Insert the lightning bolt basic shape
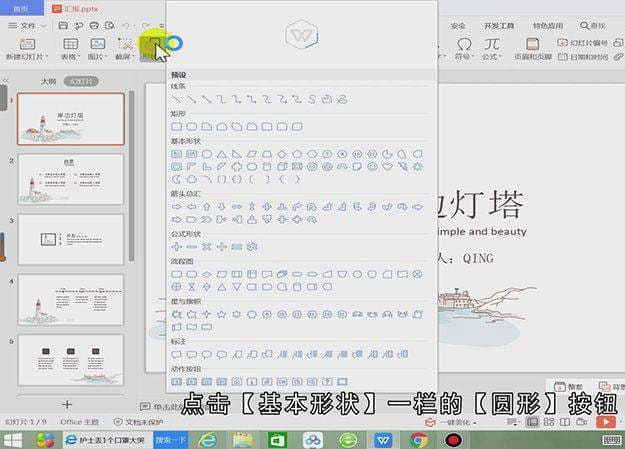 click(403, 167)
